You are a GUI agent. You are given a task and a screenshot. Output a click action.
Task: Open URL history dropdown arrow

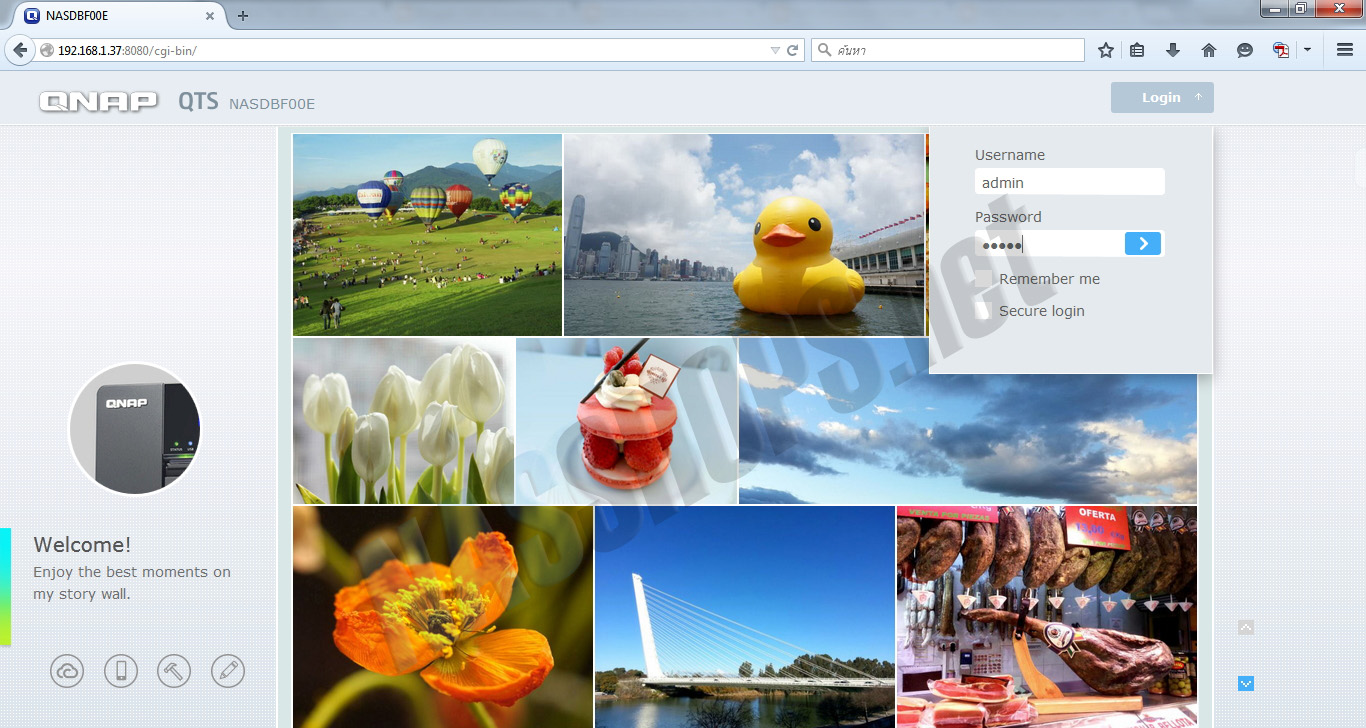coord(775,50)
